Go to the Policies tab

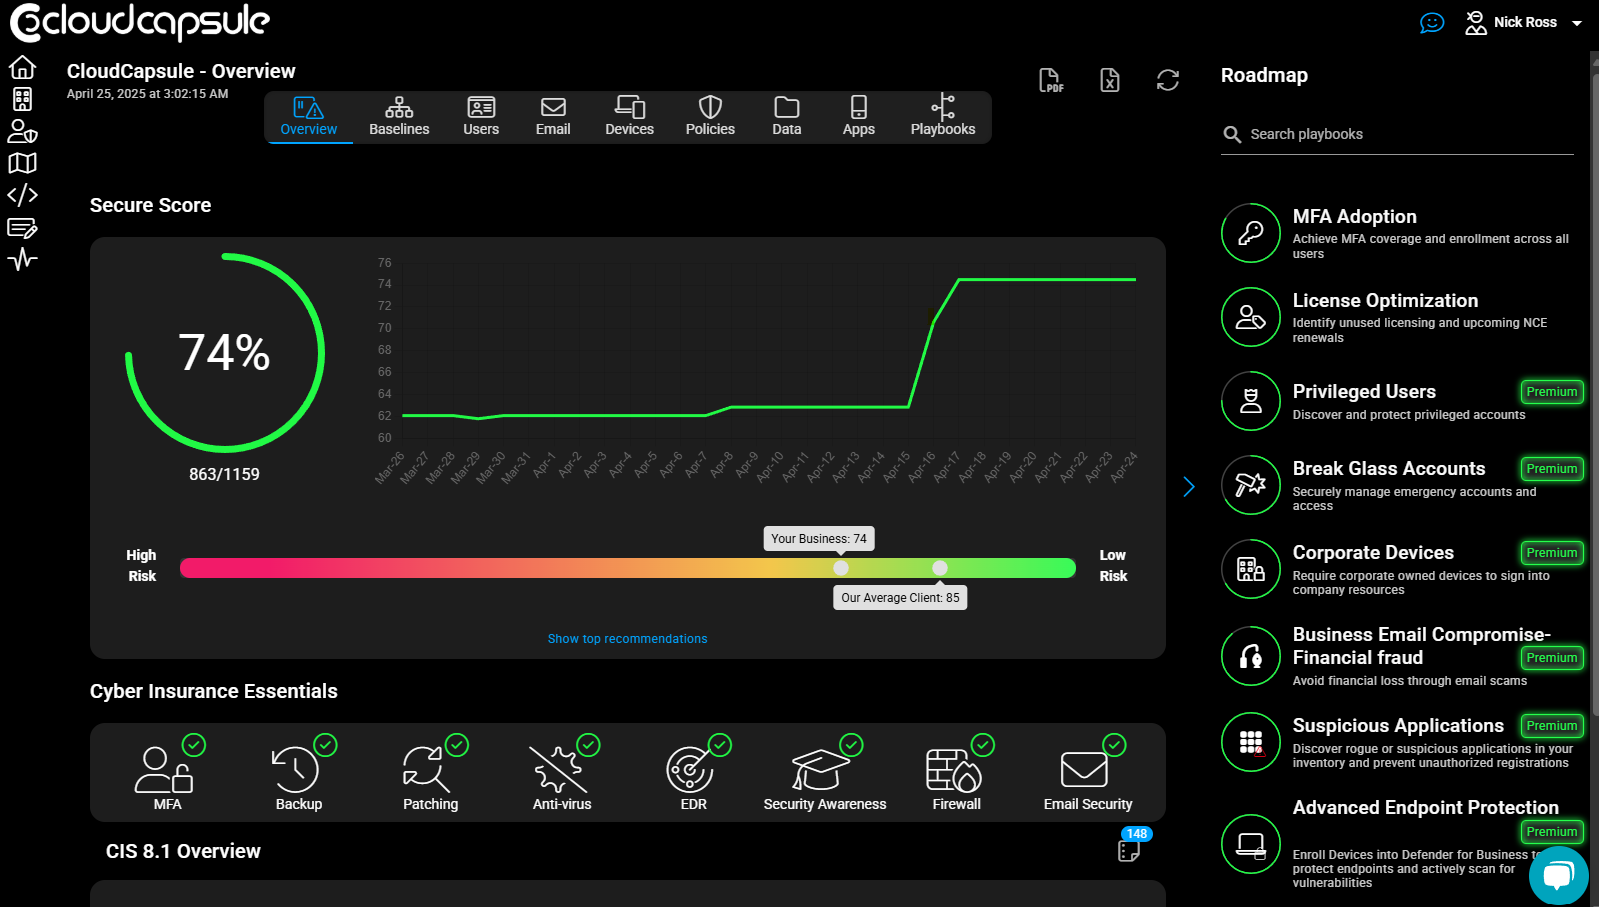(x=710, y=117)
